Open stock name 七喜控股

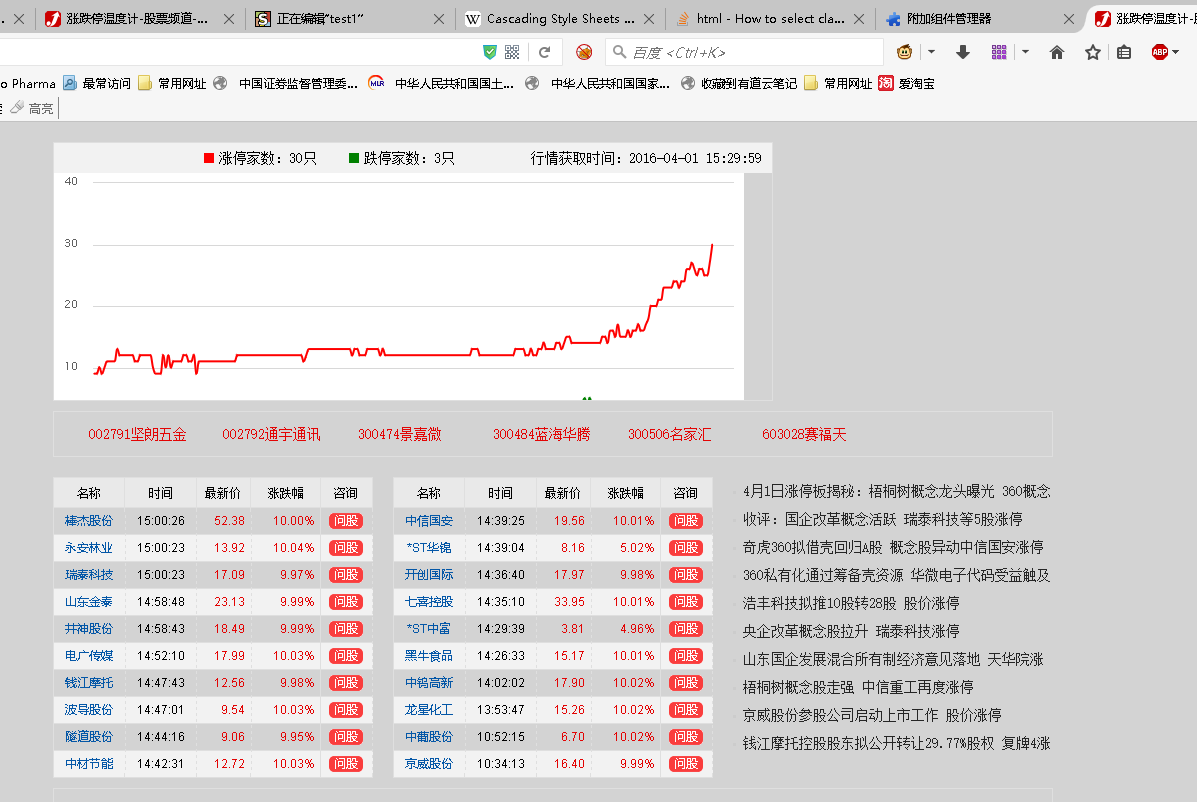429,601
